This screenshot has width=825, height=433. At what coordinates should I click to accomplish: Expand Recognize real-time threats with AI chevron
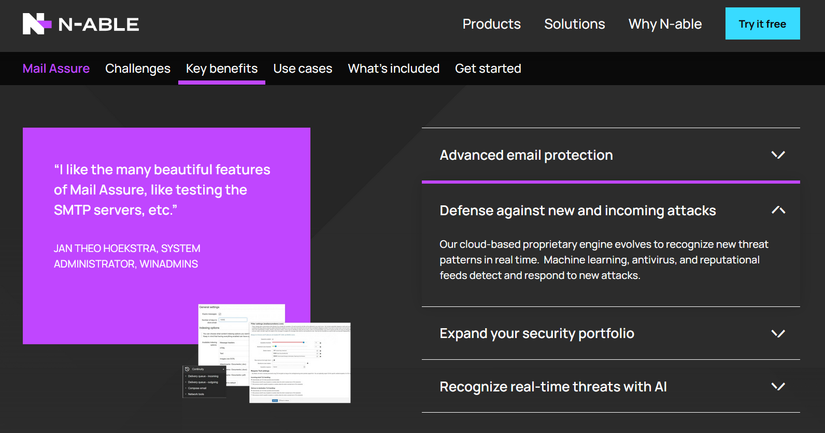point(778,387)
